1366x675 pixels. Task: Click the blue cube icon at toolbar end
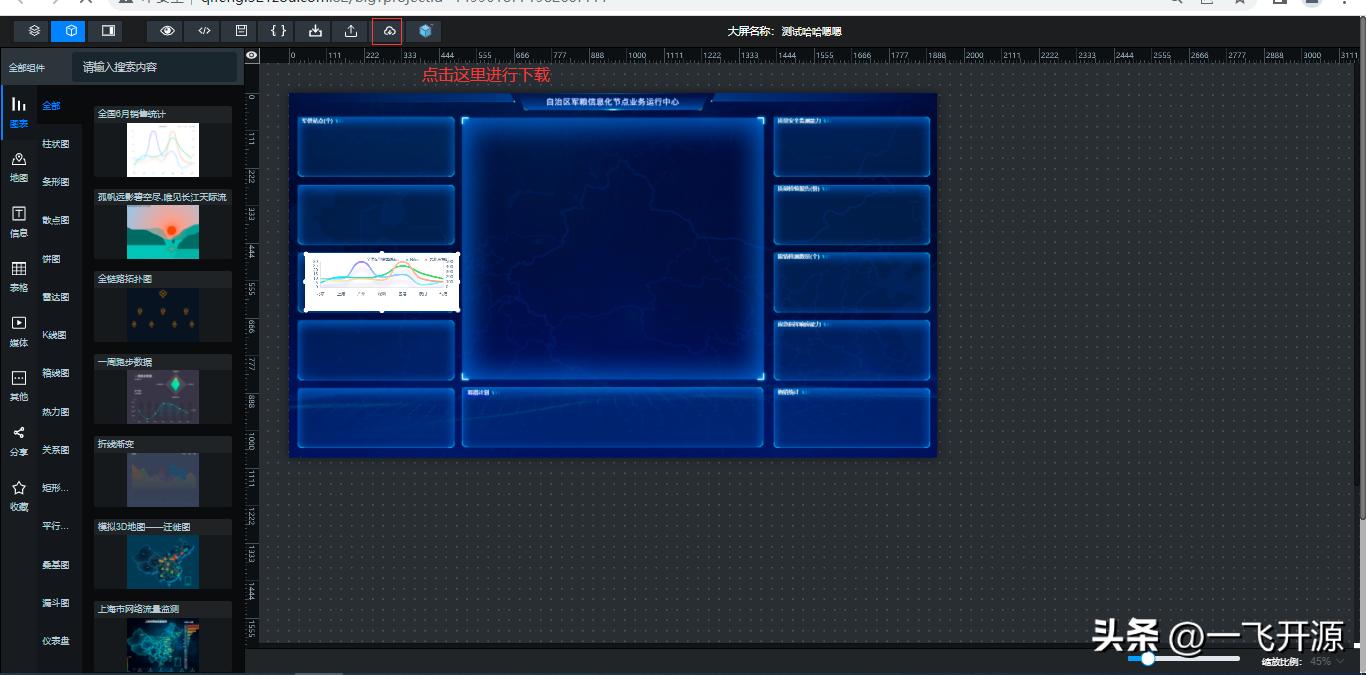424,30
